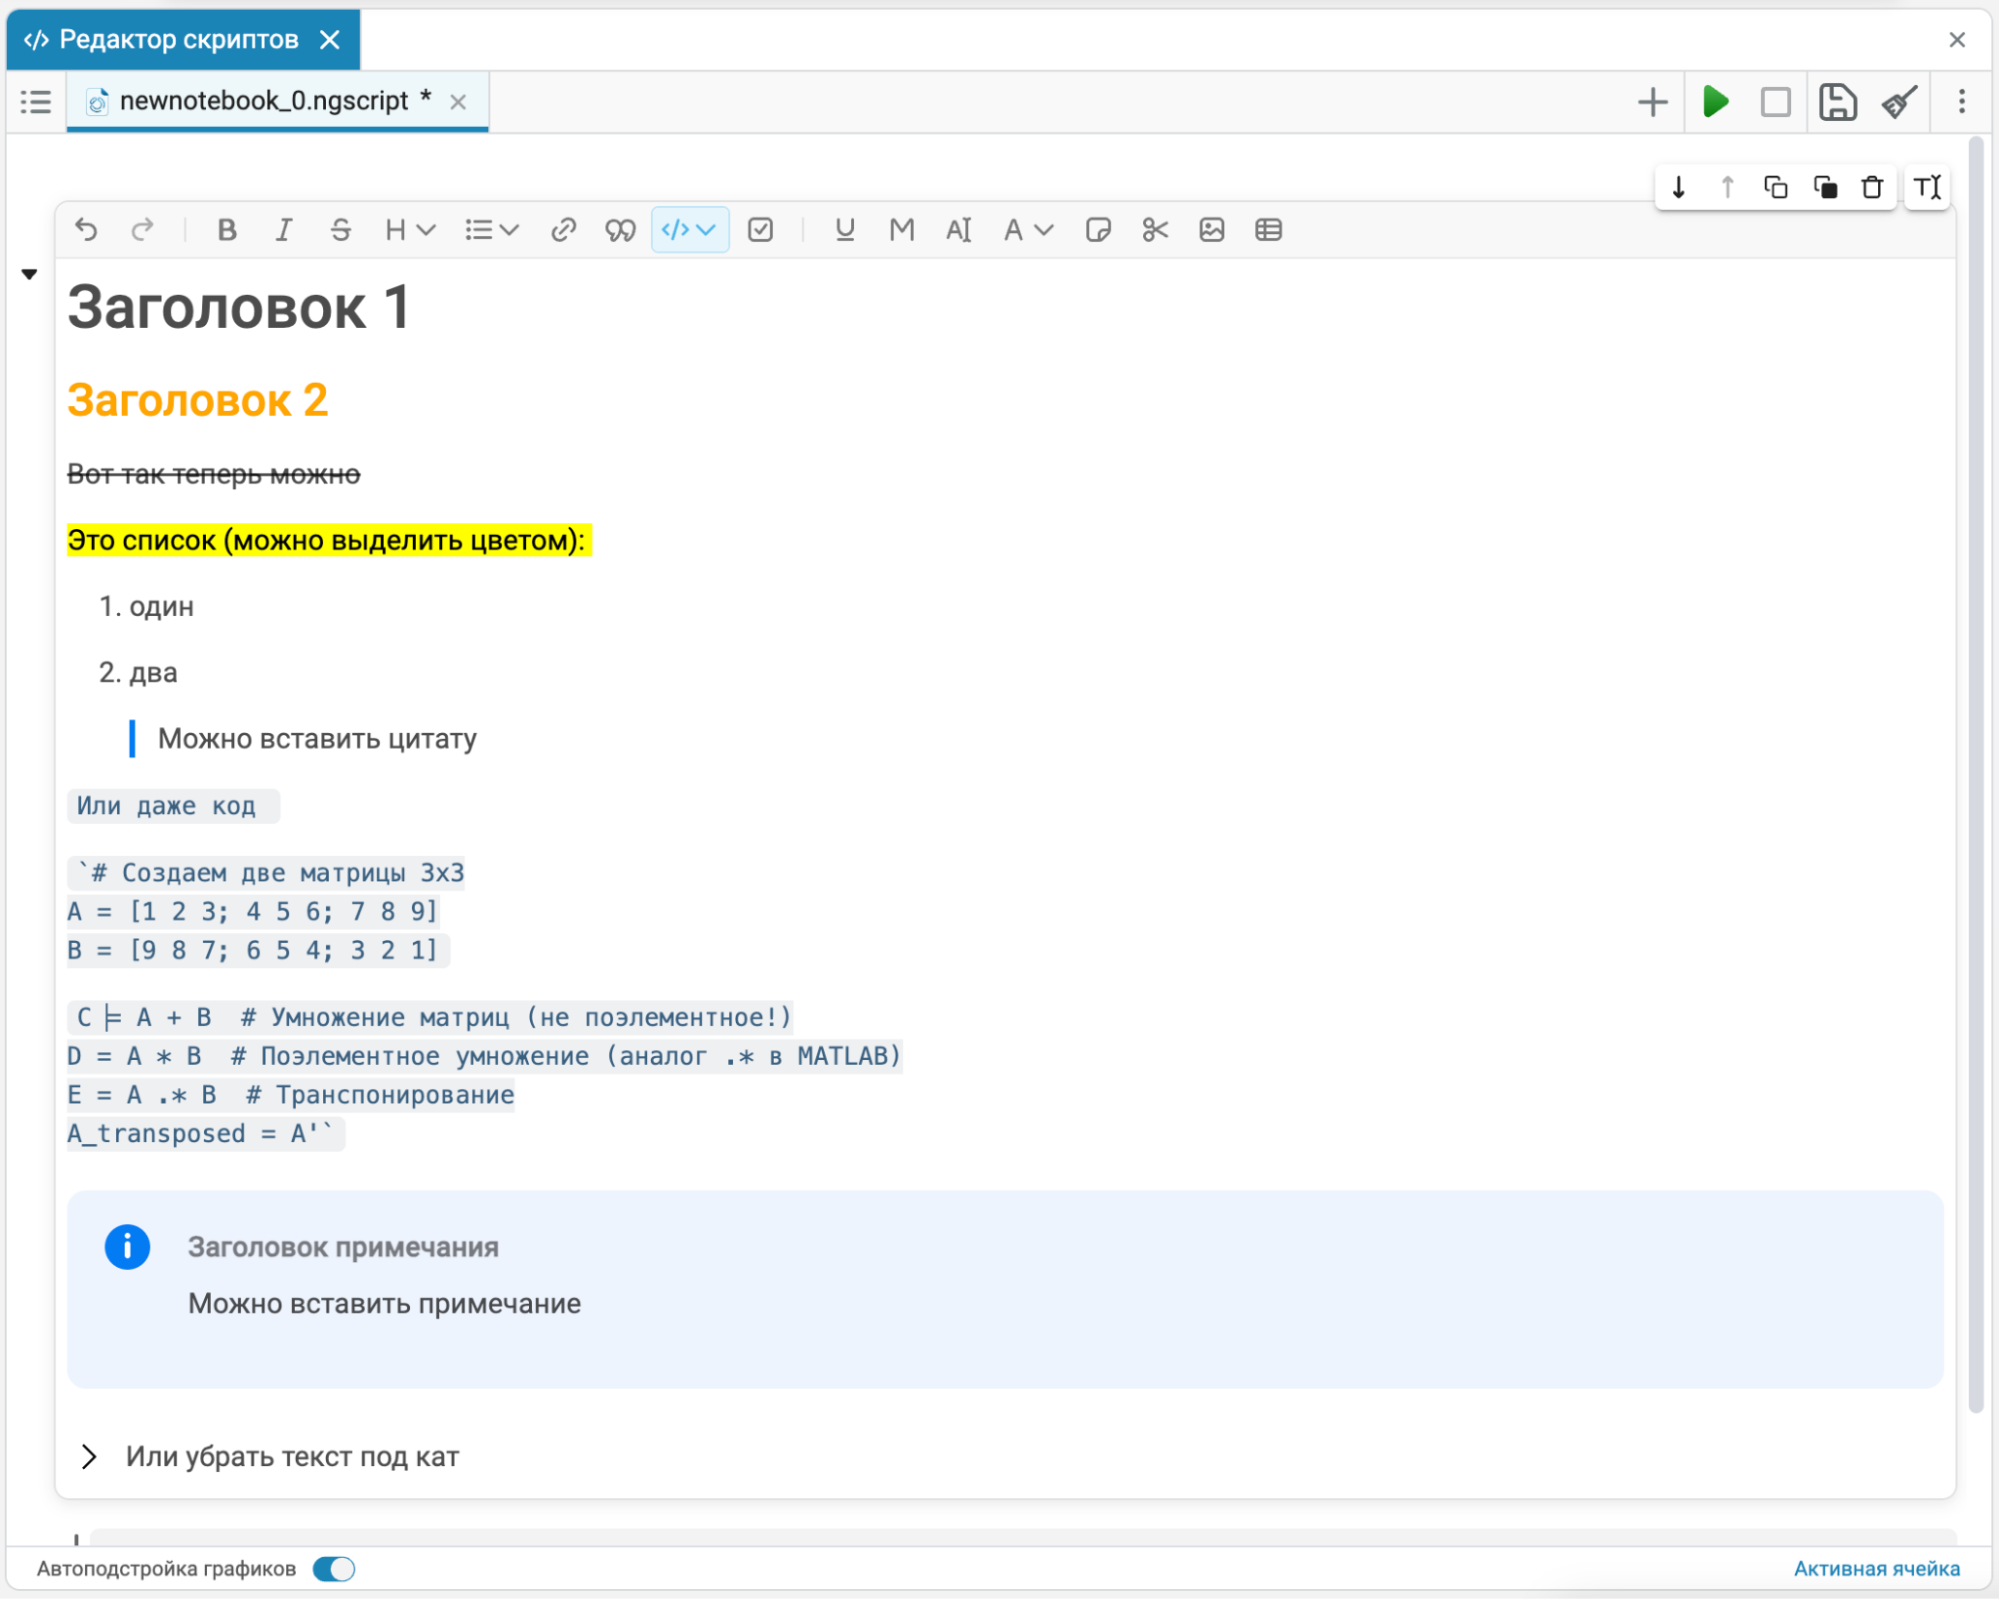Close the newnotebook_0.ngscript tab
Viewport: 1999px width, 1599px height.
(458, 102)
